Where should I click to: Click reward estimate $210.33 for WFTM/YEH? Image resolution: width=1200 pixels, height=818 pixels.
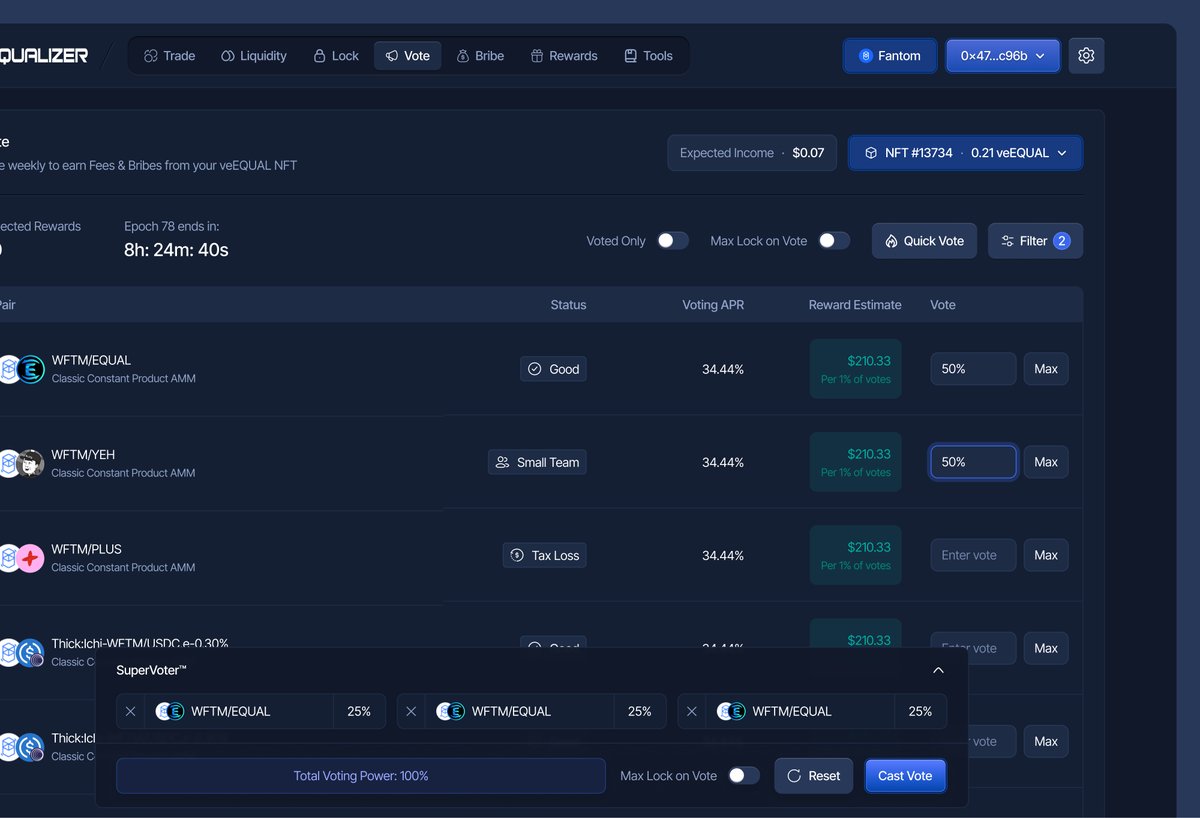[856, 462]
